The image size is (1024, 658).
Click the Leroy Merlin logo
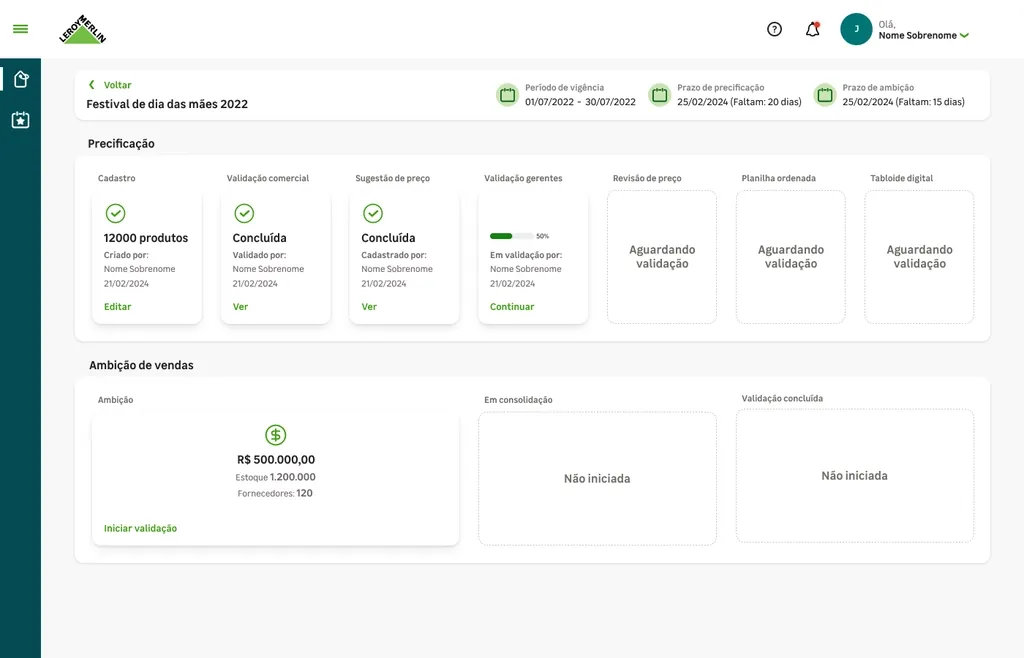(82, 29)
